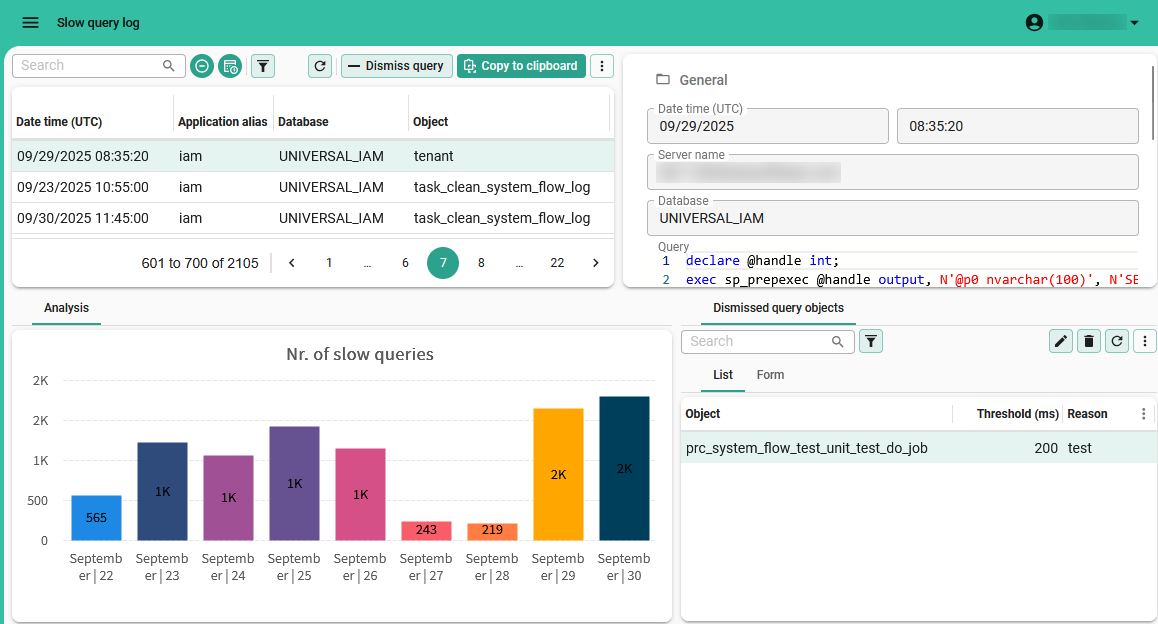Click the Dismiss query button
This screenshot has height=624, width=1158.
click(397, 66)
